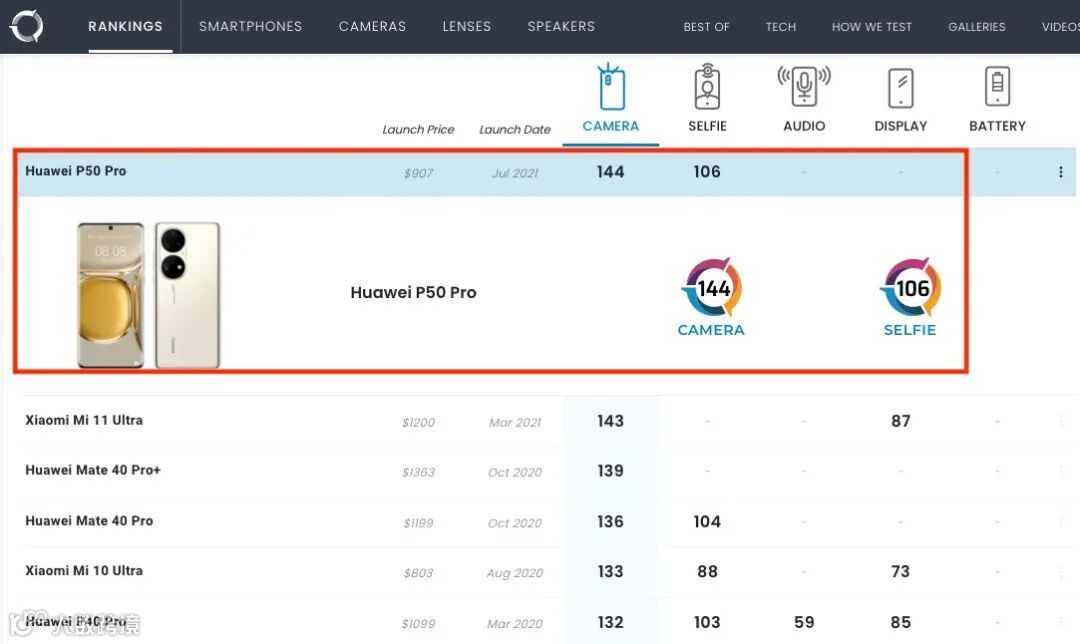Sort by Launch Date column
The image size is (1080, 644).
click(x=515, y=129)
